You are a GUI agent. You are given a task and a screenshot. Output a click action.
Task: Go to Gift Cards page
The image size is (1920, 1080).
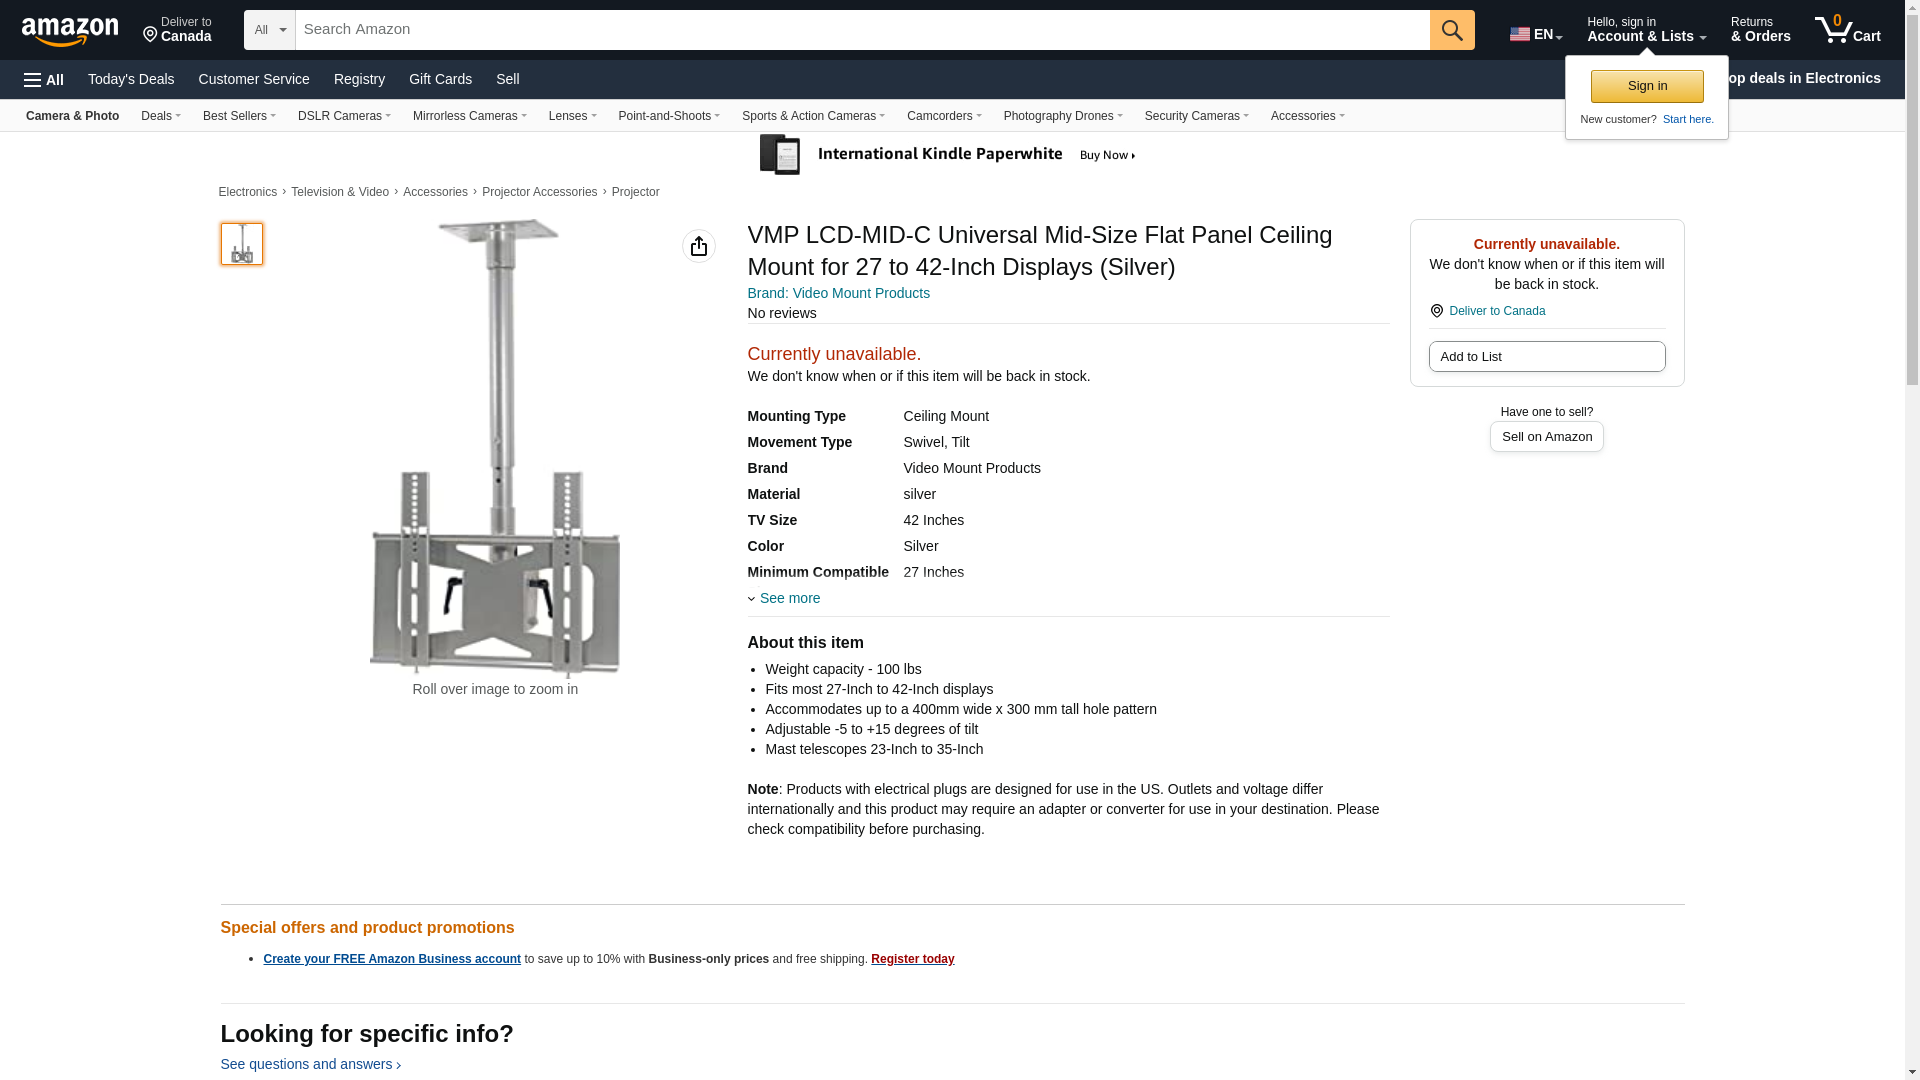[x=440, y=79]
